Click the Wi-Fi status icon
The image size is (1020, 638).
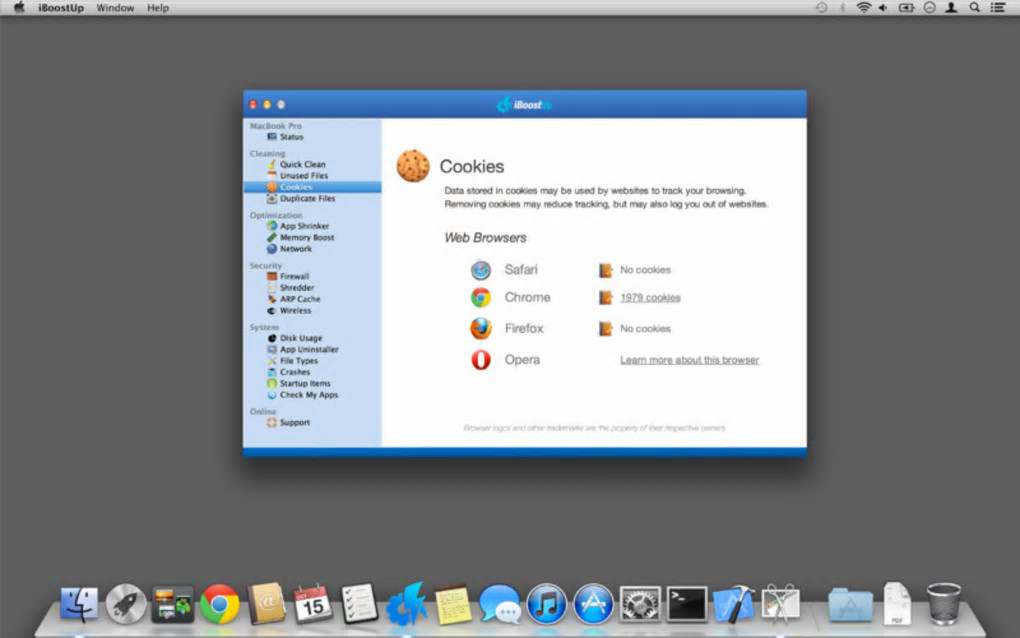pos(863,8)
